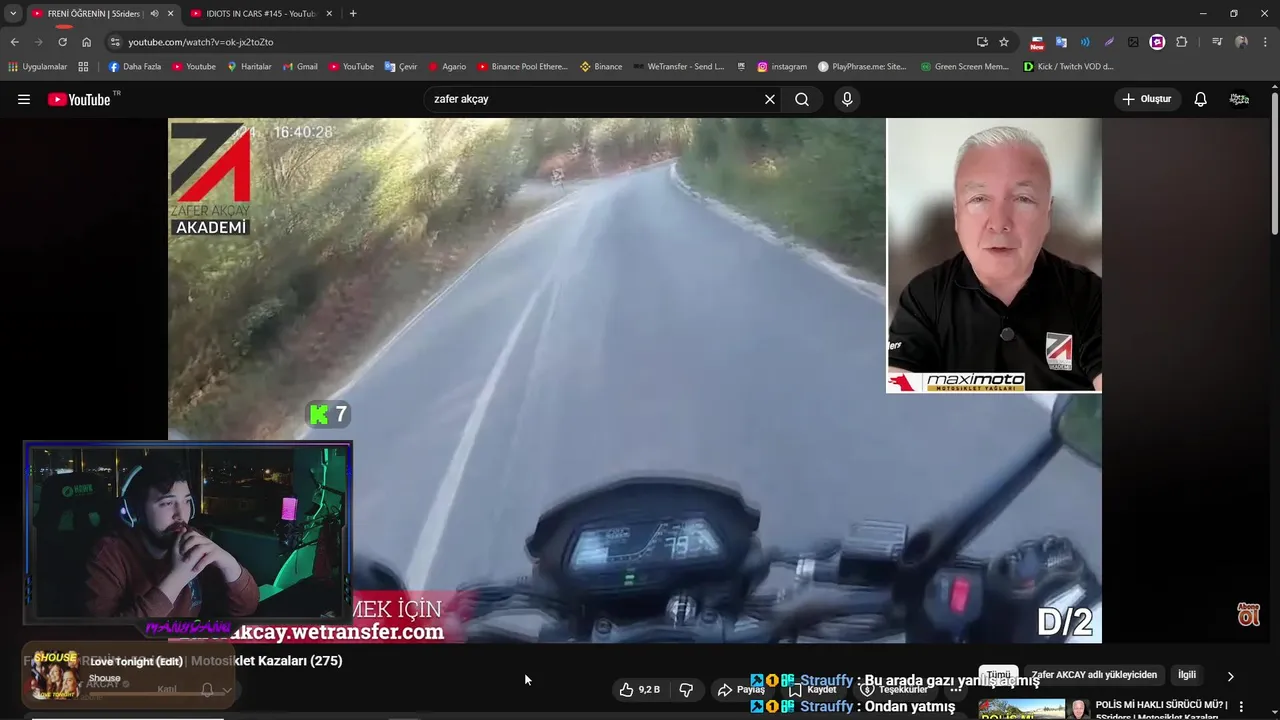Open the Gmail bookmark

tap(300, 66)
